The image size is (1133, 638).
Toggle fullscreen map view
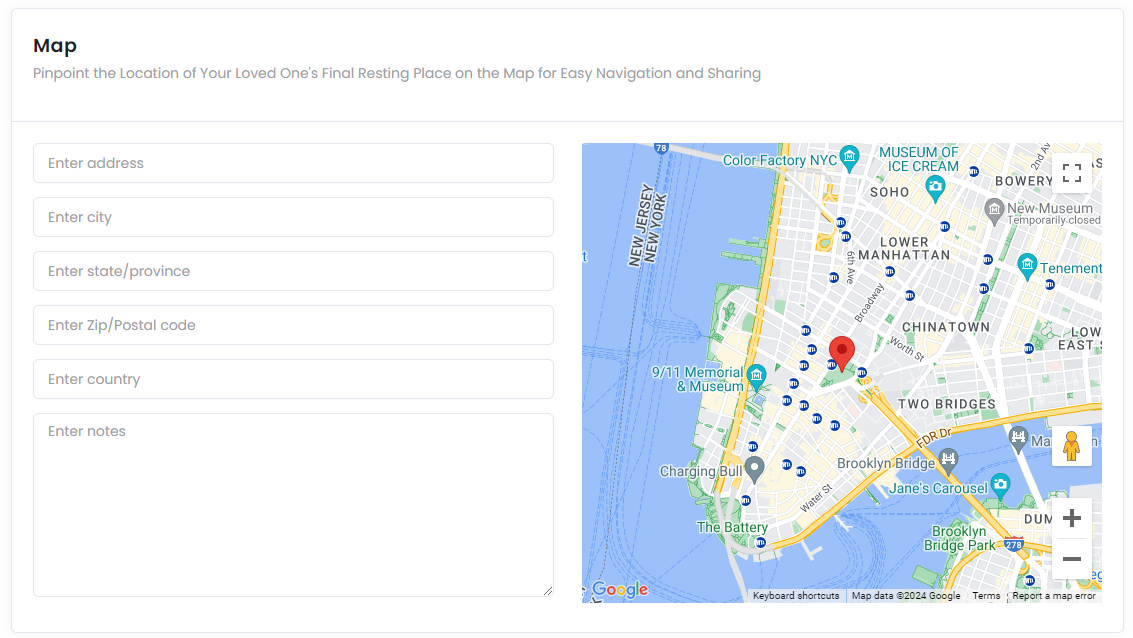[x=1072, y=173]
